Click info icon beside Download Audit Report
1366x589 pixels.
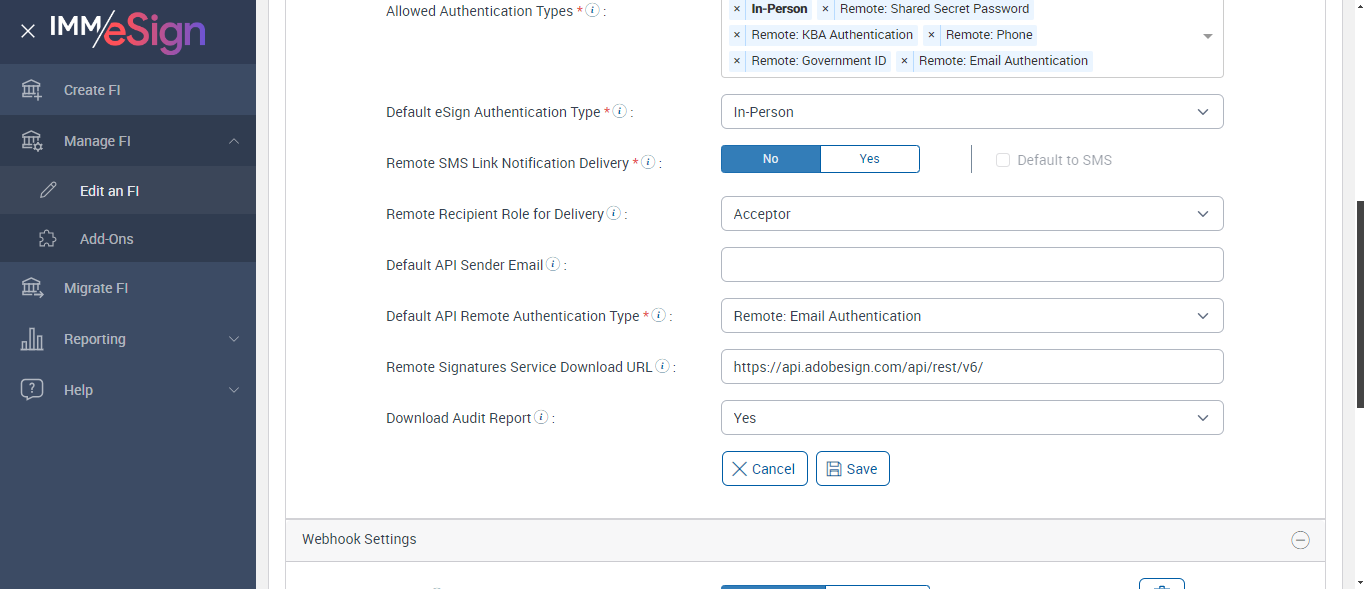(541, 418)
